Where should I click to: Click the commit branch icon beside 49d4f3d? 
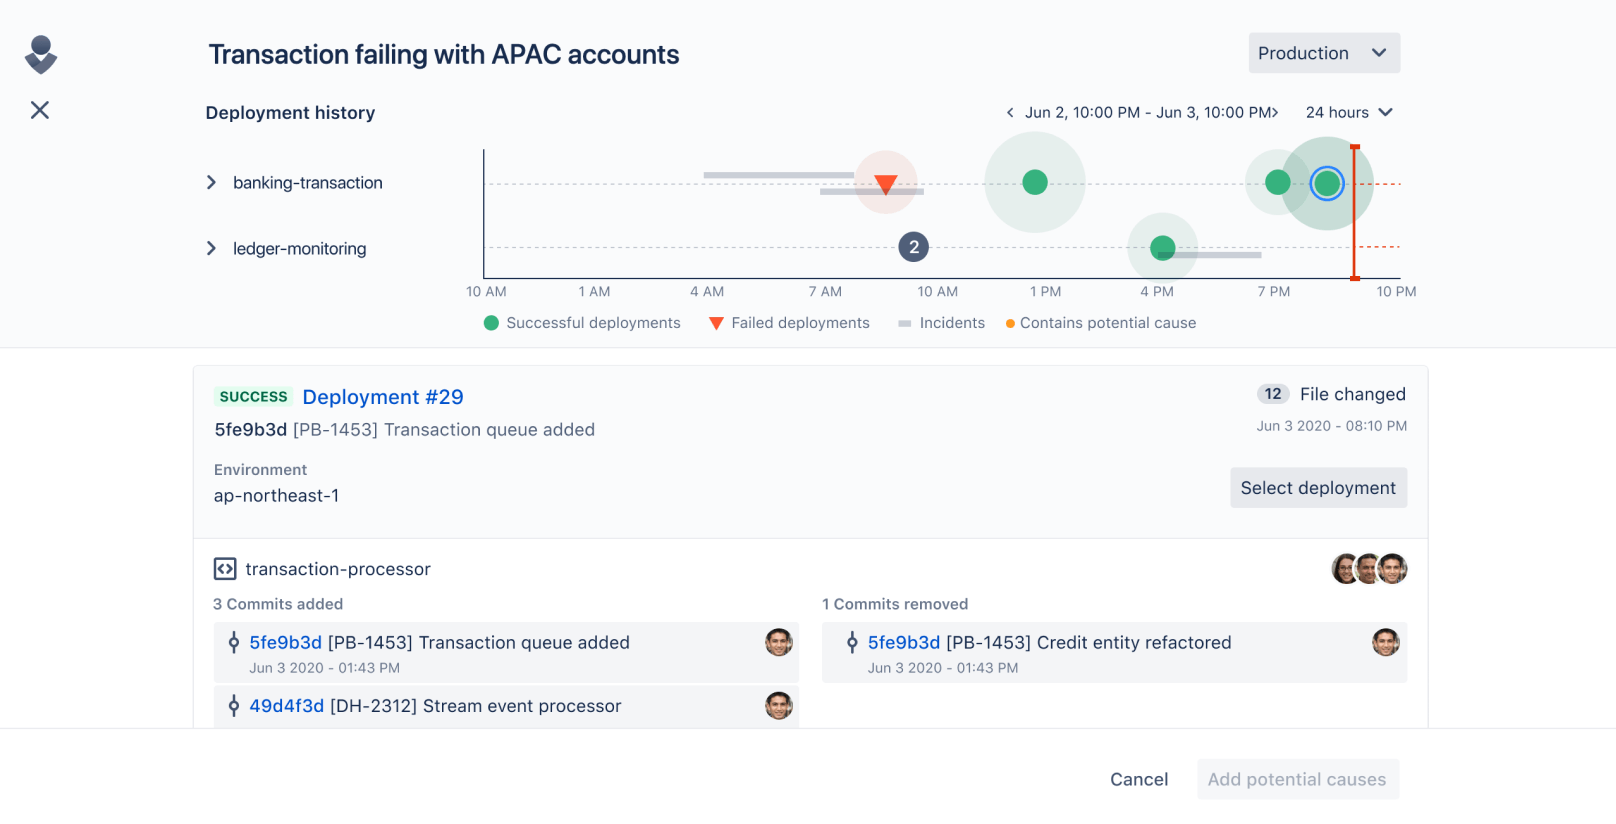(233, 706)
